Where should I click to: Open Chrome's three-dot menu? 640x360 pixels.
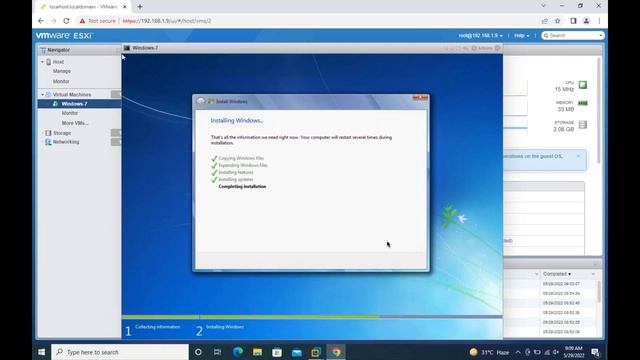click(599, 21)
